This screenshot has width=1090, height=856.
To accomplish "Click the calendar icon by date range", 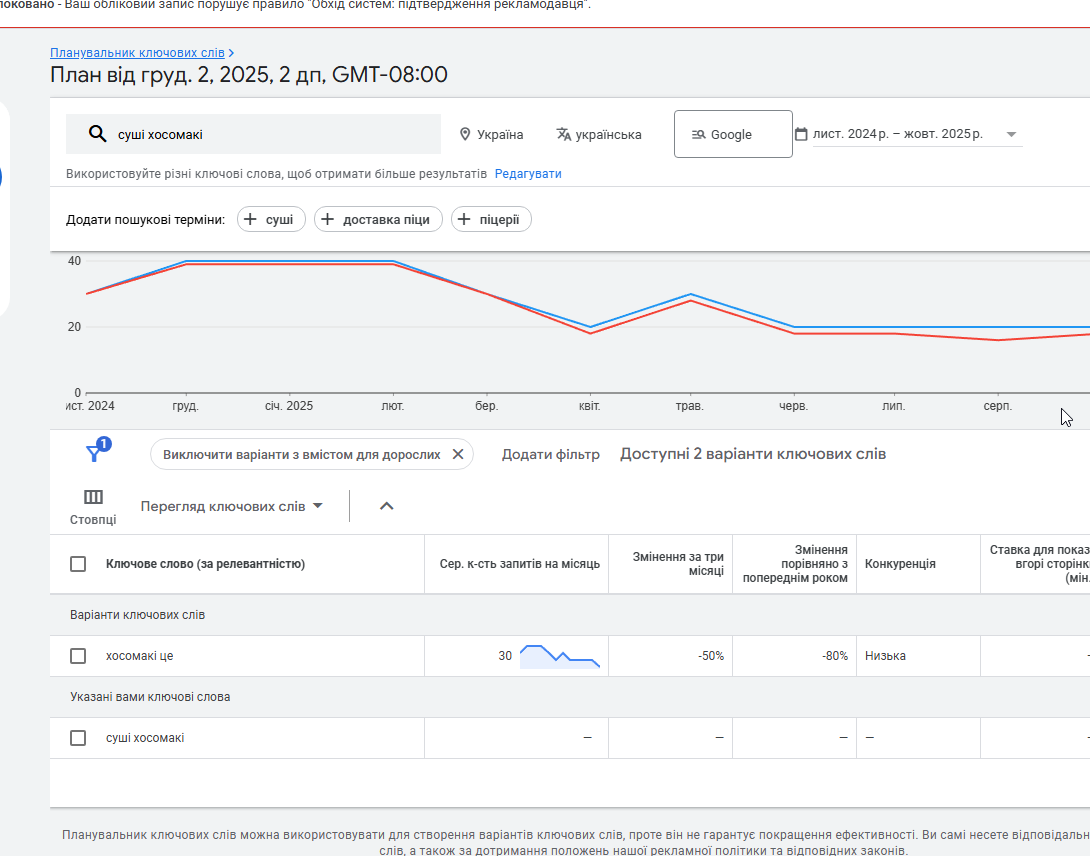I will 801,134.
